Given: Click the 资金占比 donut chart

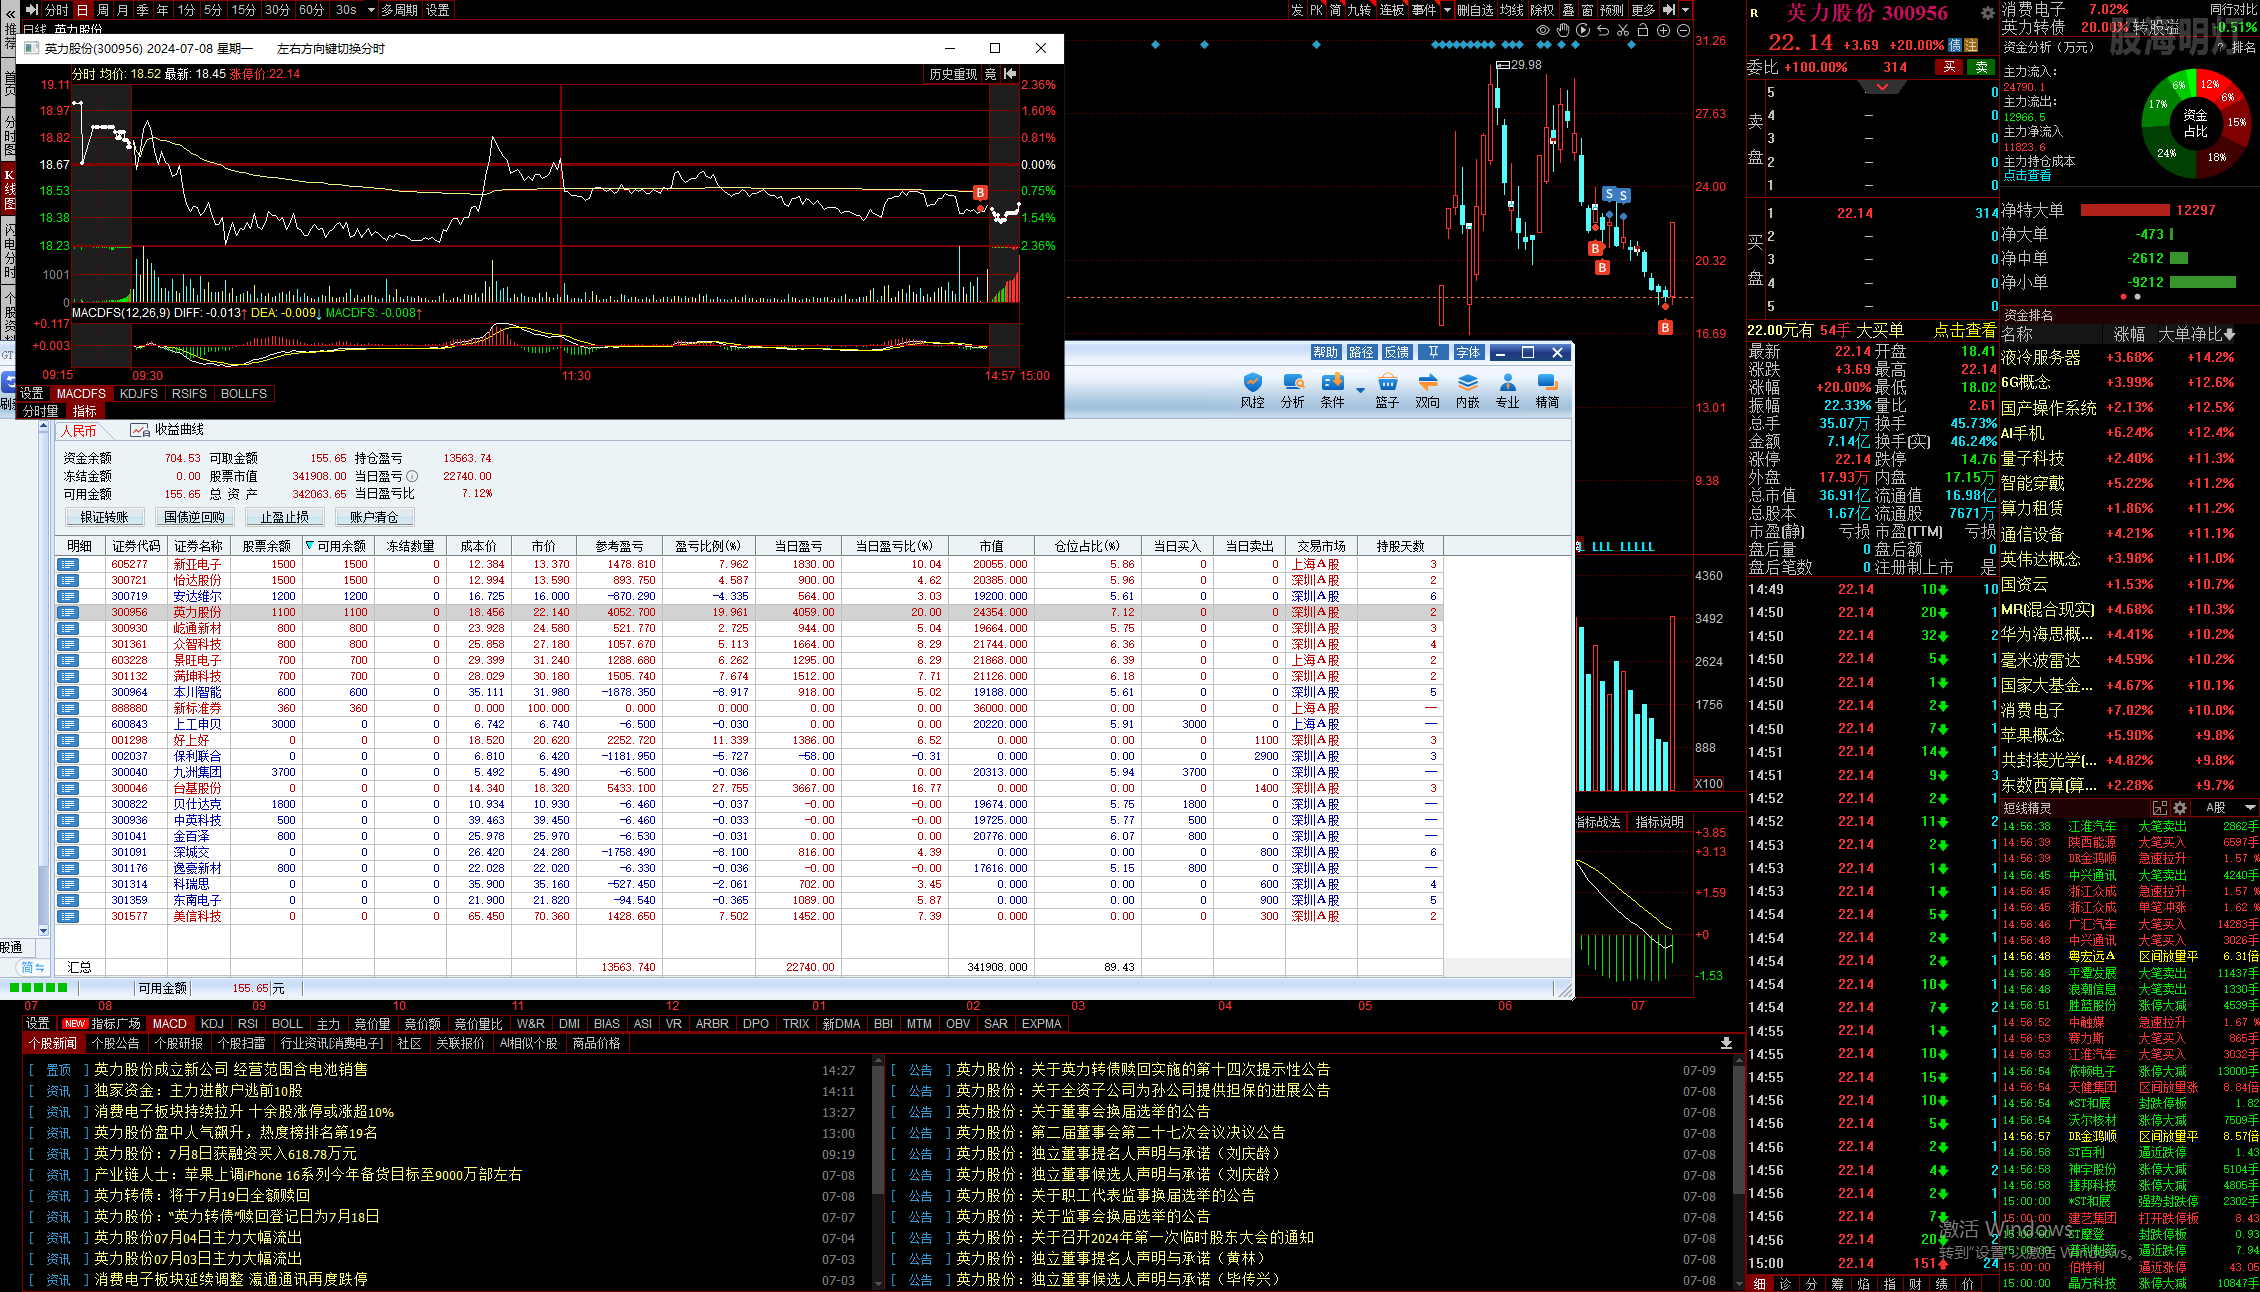Looking at the screenshot, I should point(2195,123).
